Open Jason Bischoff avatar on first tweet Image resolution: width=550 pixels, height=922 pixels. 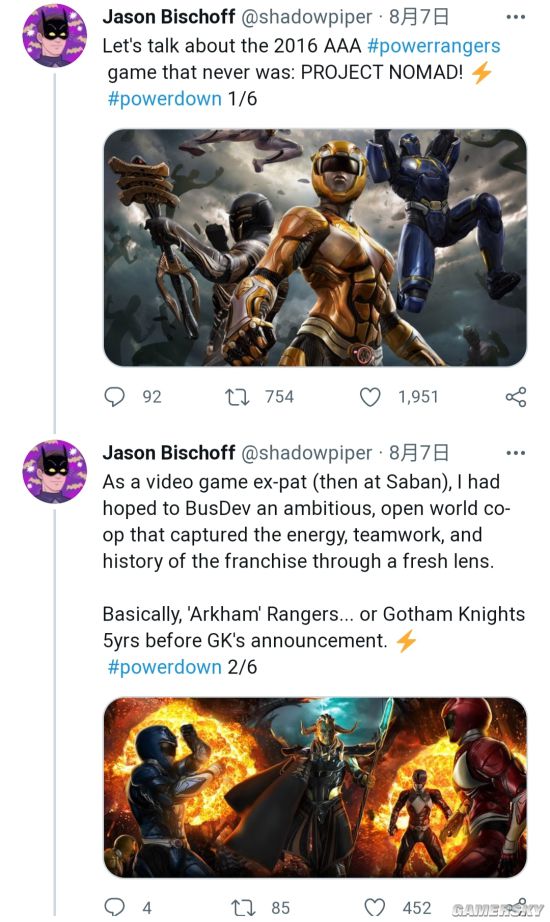(x=54, y=35)
